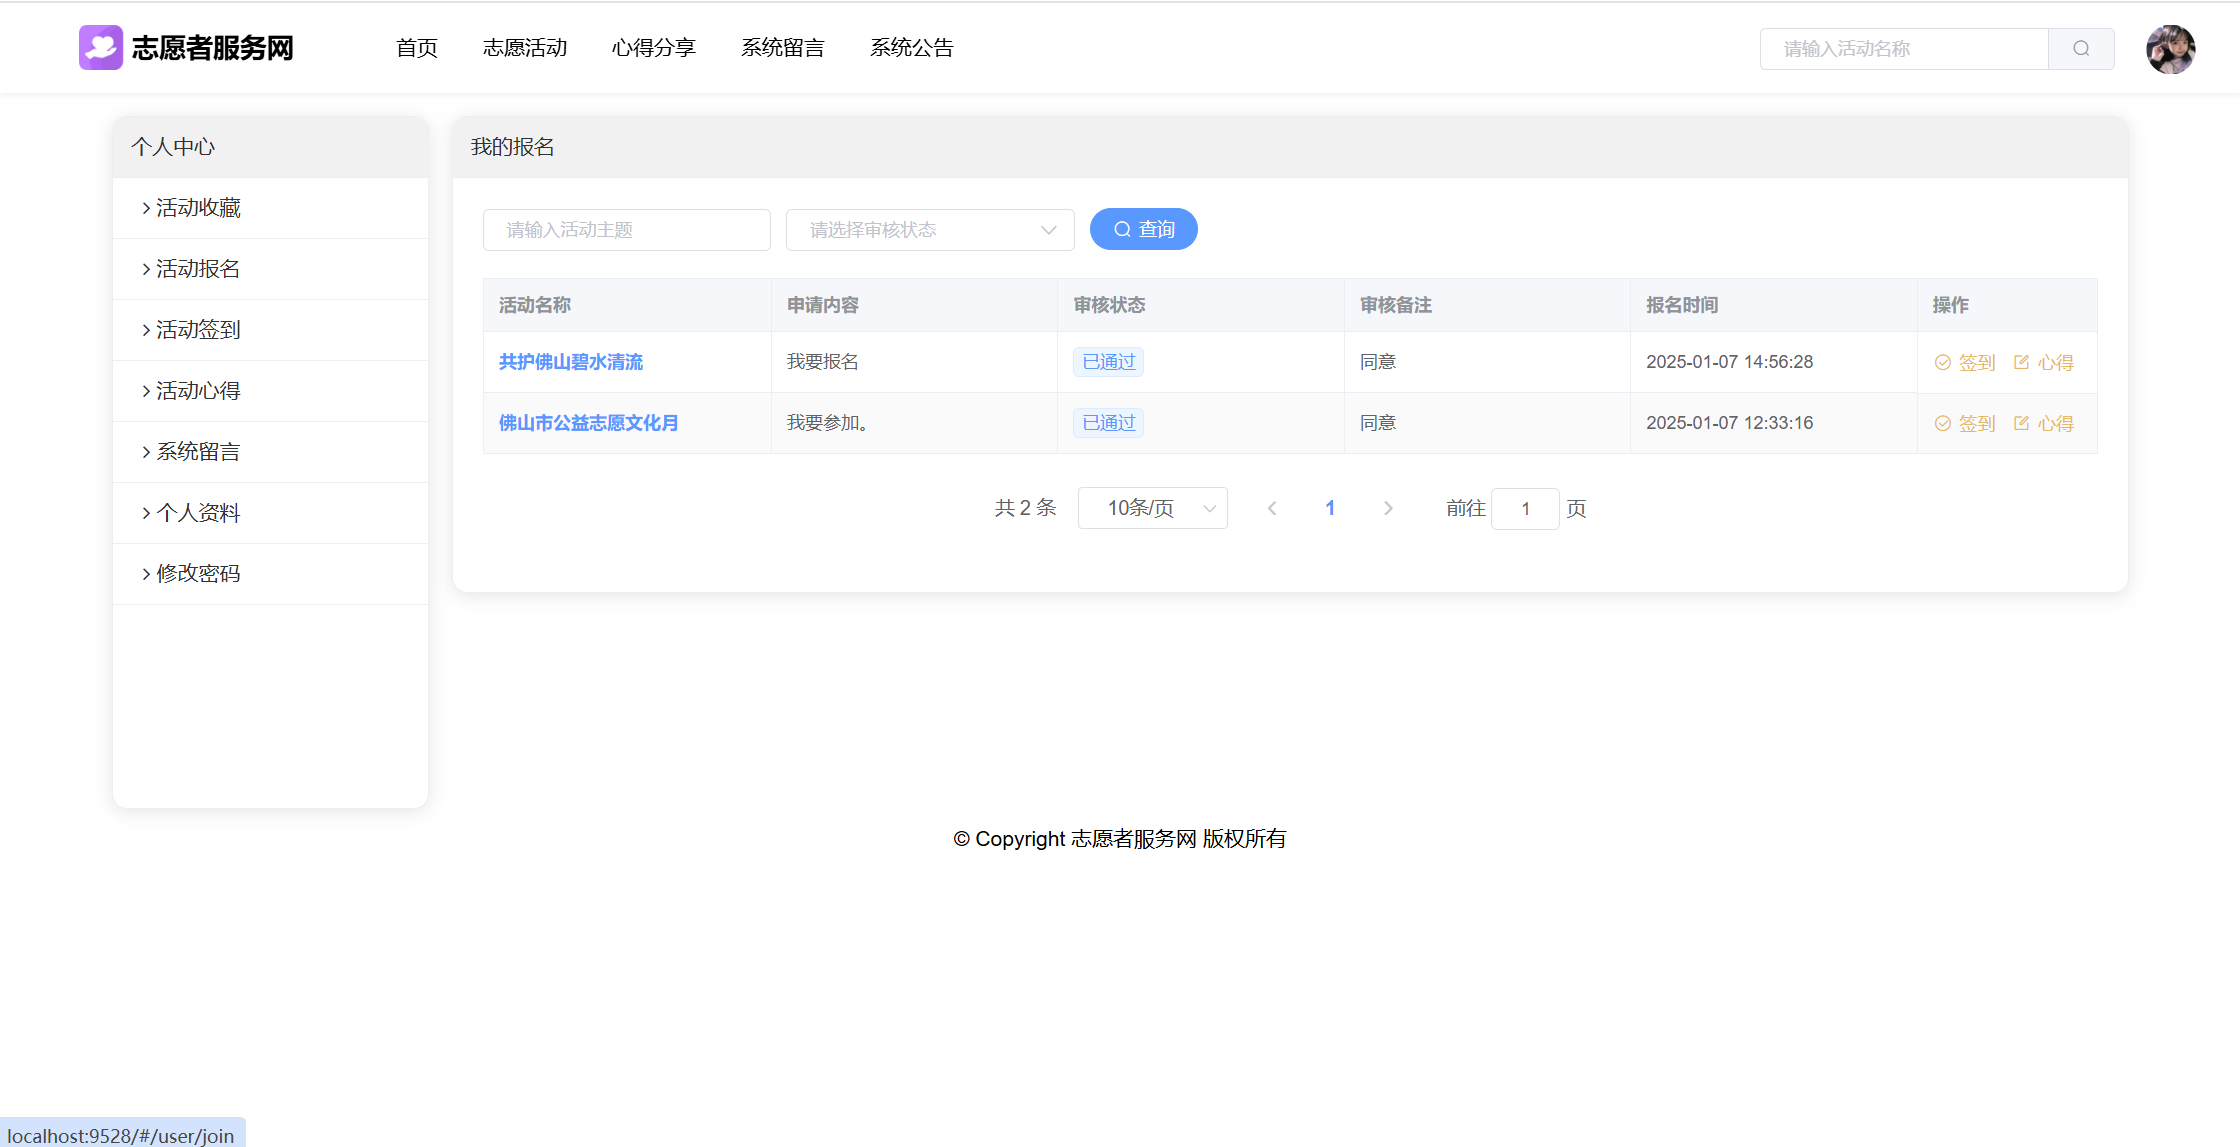This screenshot has width=2240, height=1147.
Task: Open the user avatar menu
Action: [x=2170, y=49]
